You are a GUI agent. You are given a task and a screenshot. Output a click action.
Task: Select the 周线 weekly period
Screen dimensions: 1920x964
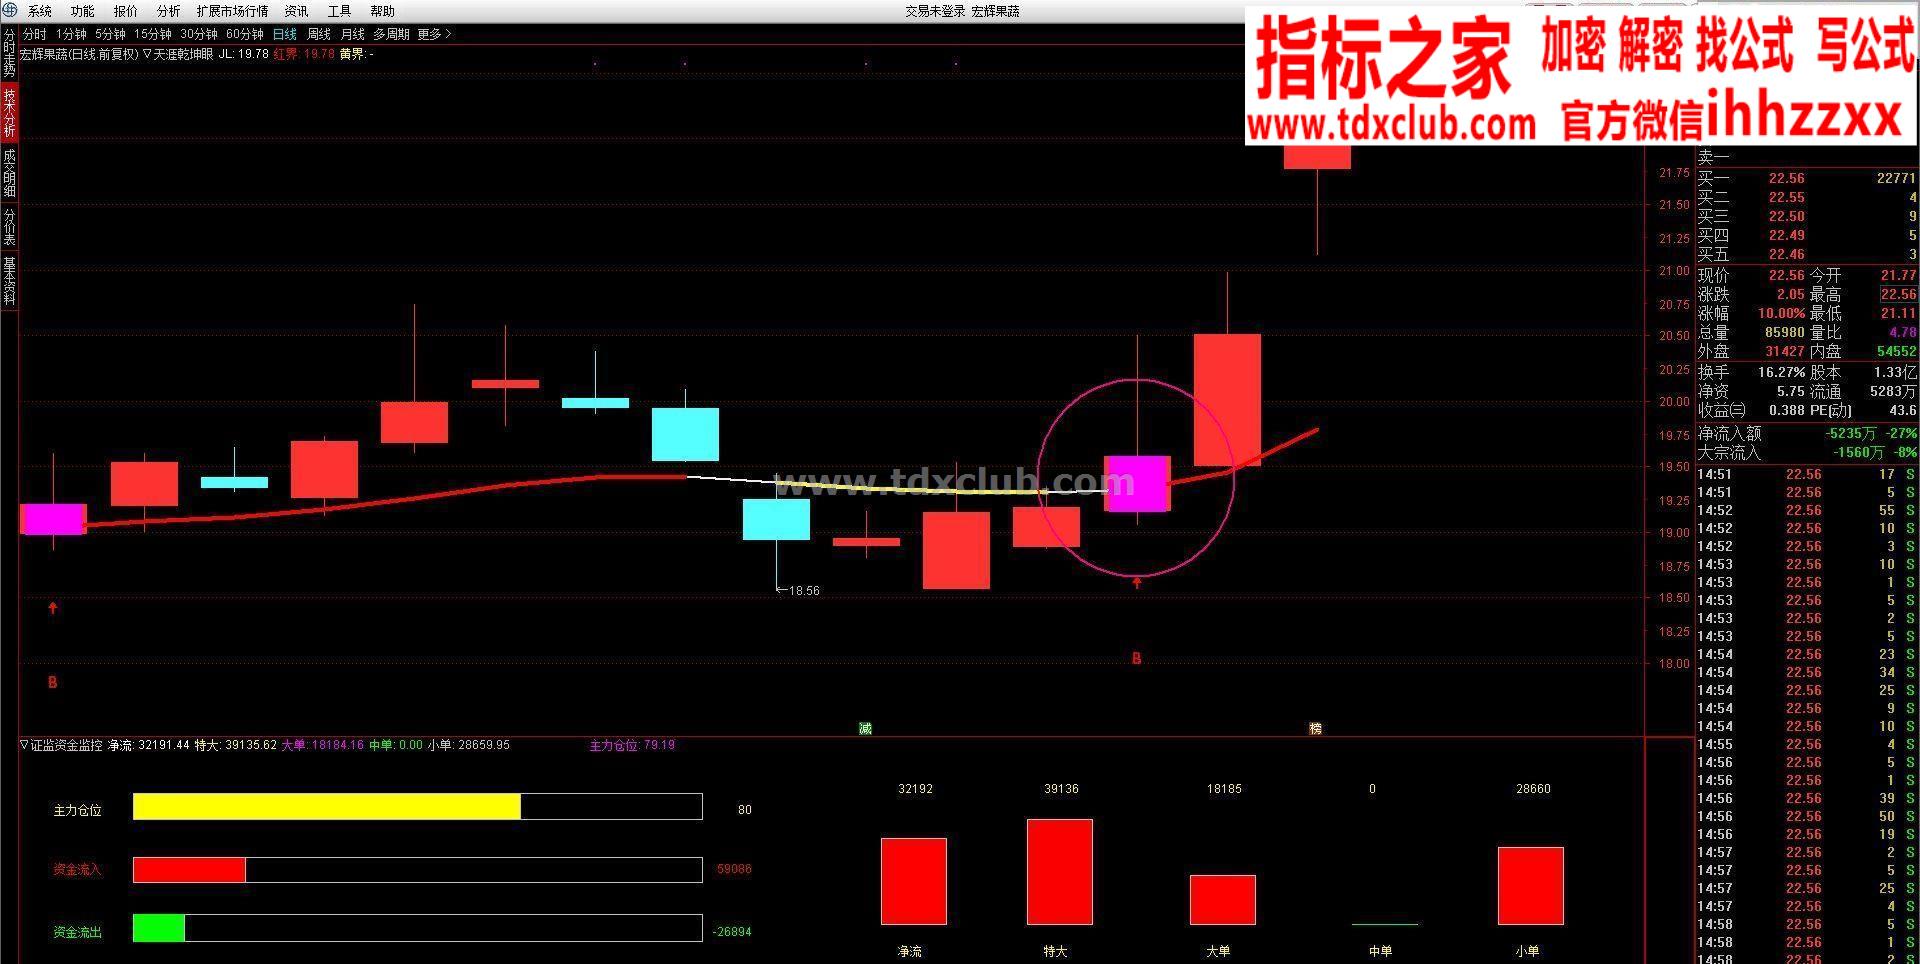(319, 34)
